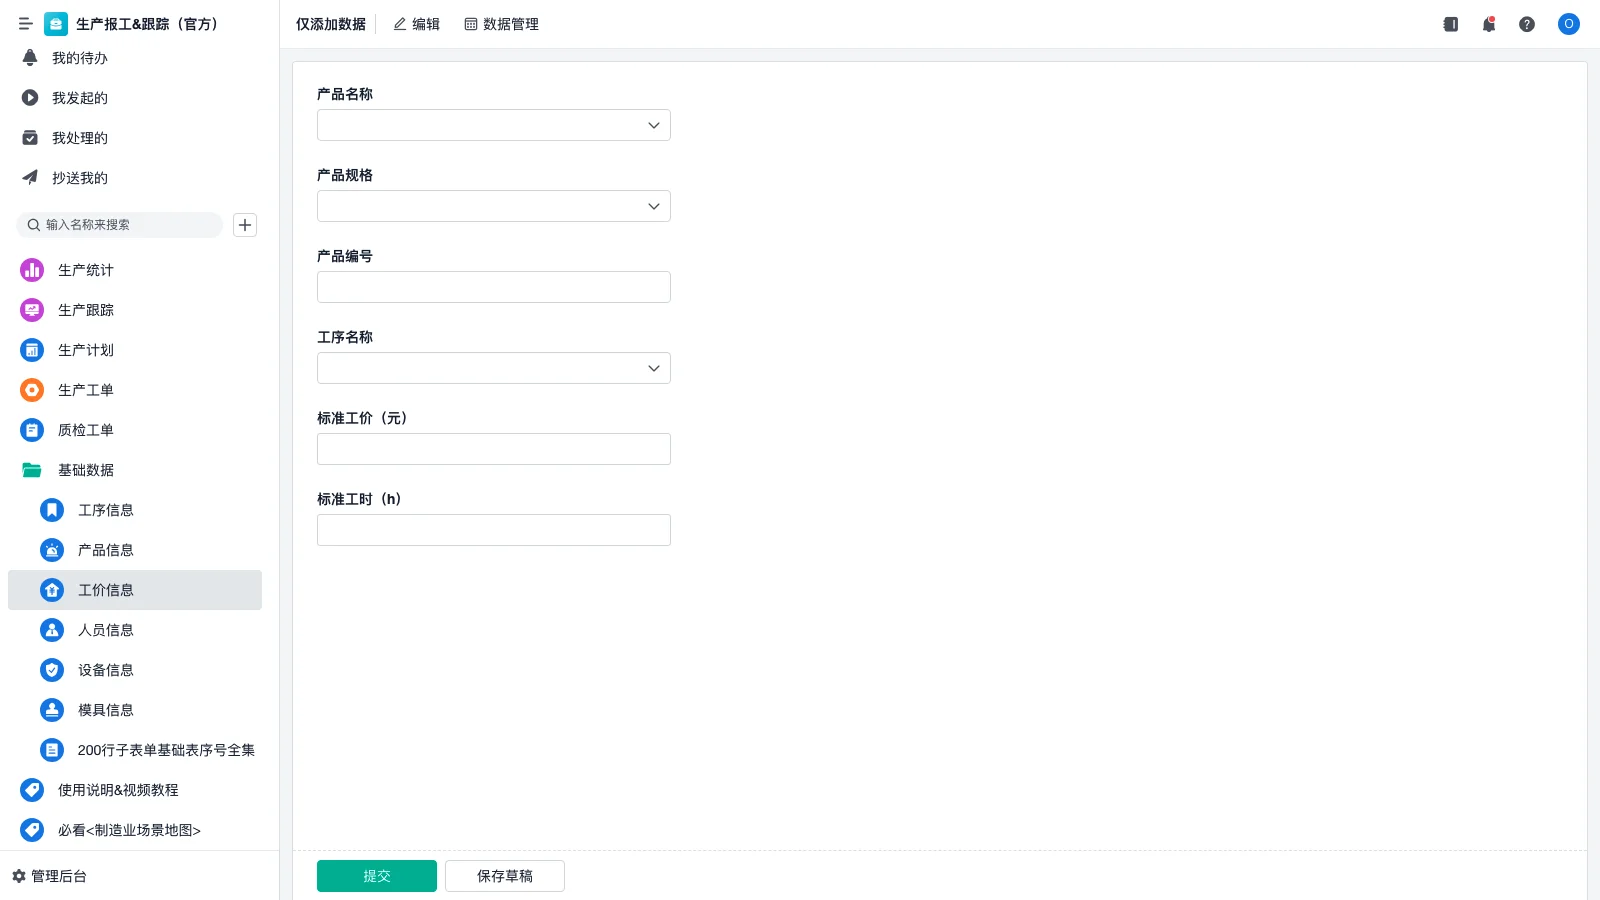Viewport: 1600px width, 900px height.
Task: Select 人员信息 in the sidebar
Action: pyautogui.click(x=106, y=630)
